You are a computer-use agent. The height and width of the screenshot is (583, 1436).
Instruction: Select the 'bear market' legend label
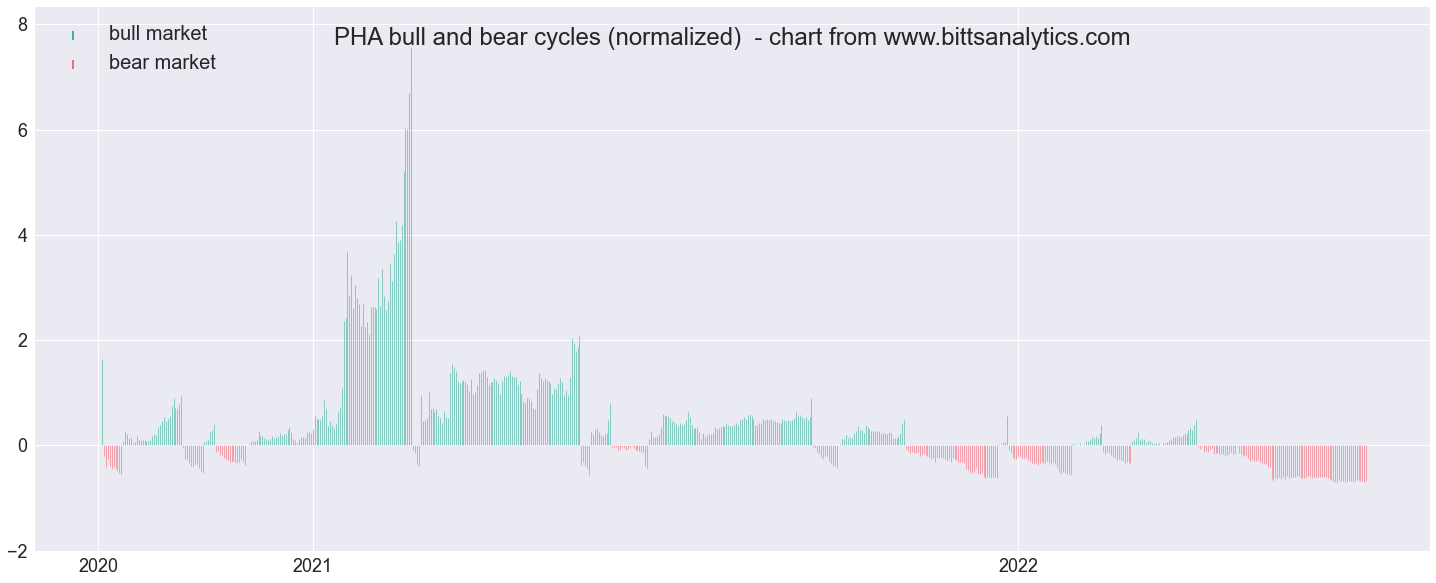162,62
